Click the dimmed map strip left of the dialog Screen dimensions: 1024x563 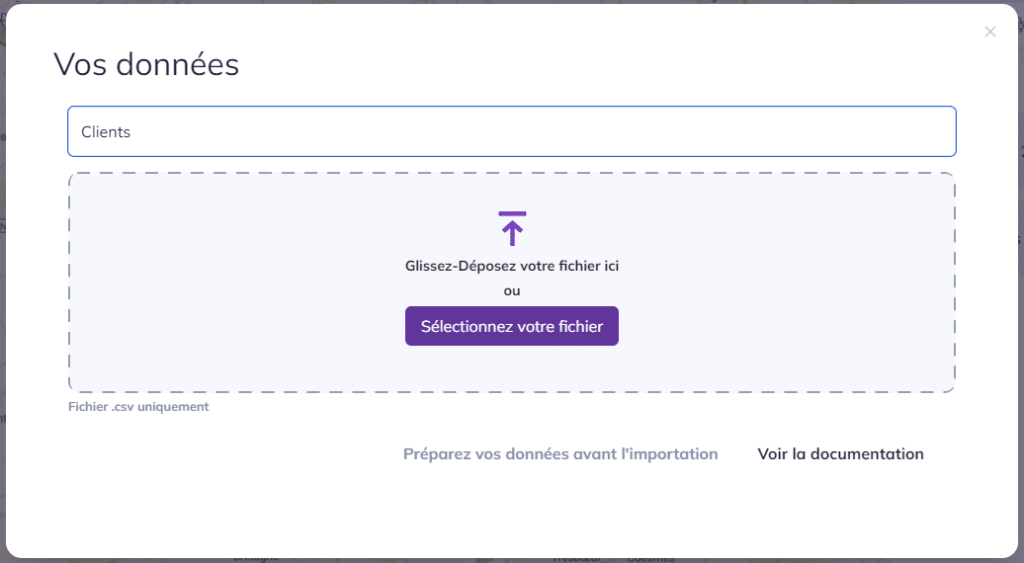point(3,281)
